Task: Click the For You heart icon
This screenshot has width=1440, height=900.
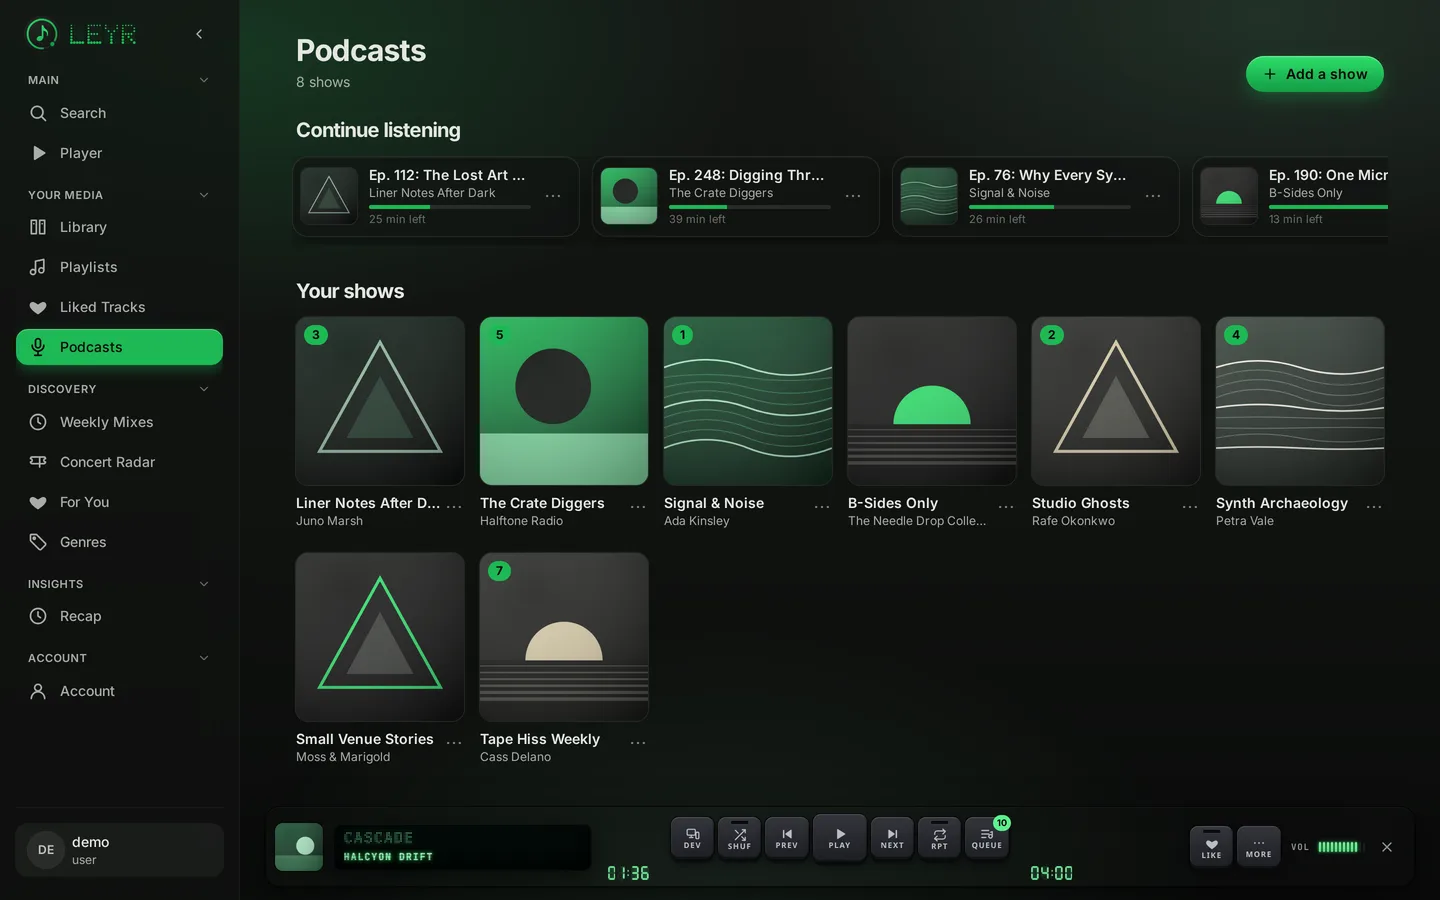Action: tap(38, 502)
